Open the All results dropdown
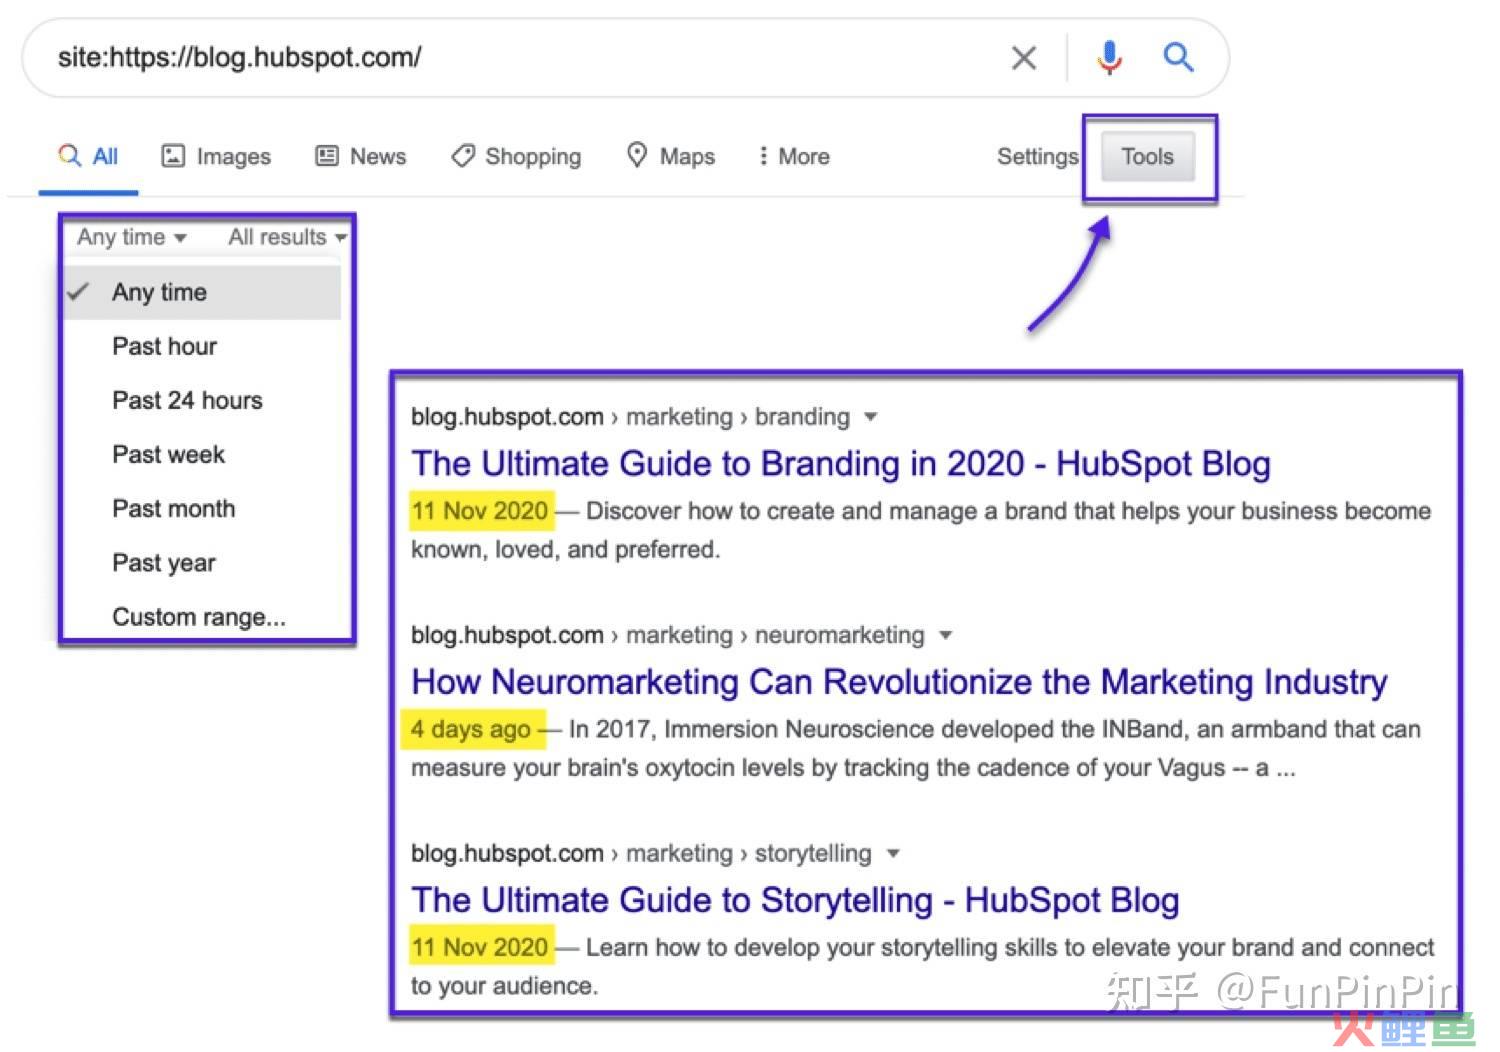The width and height of the screenshot is (1500, 1052). click(x=287, y=237)
